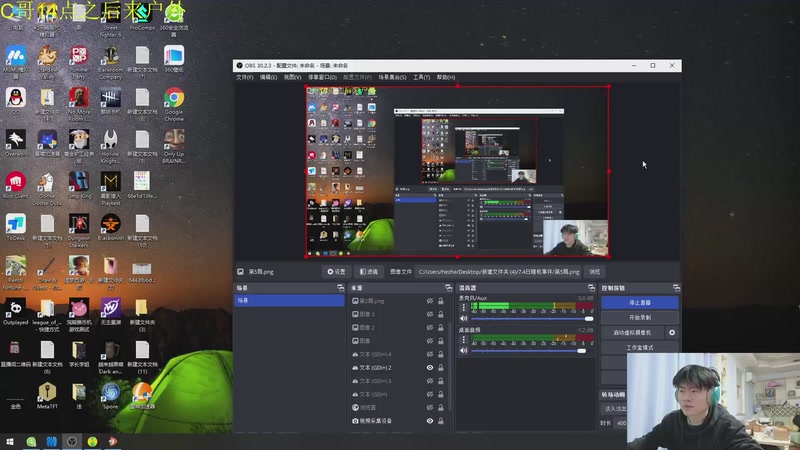Screen dimensions: 800x450
Task: Select the 文本 (GDI+) source row
Action: (x=398, y=394)
